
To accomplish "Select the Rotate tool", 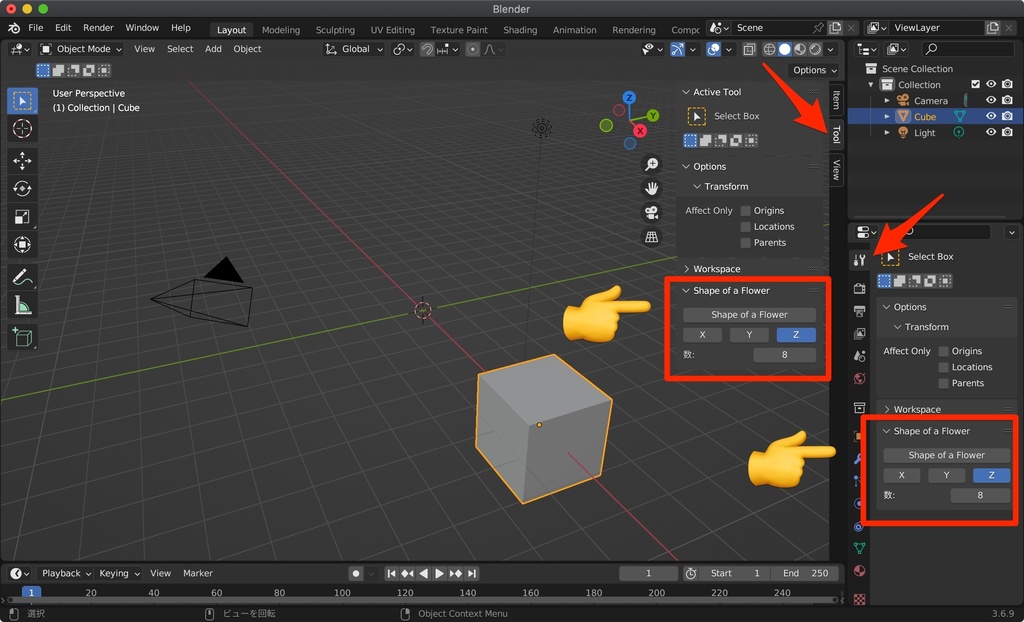I will tap(22, 188).
